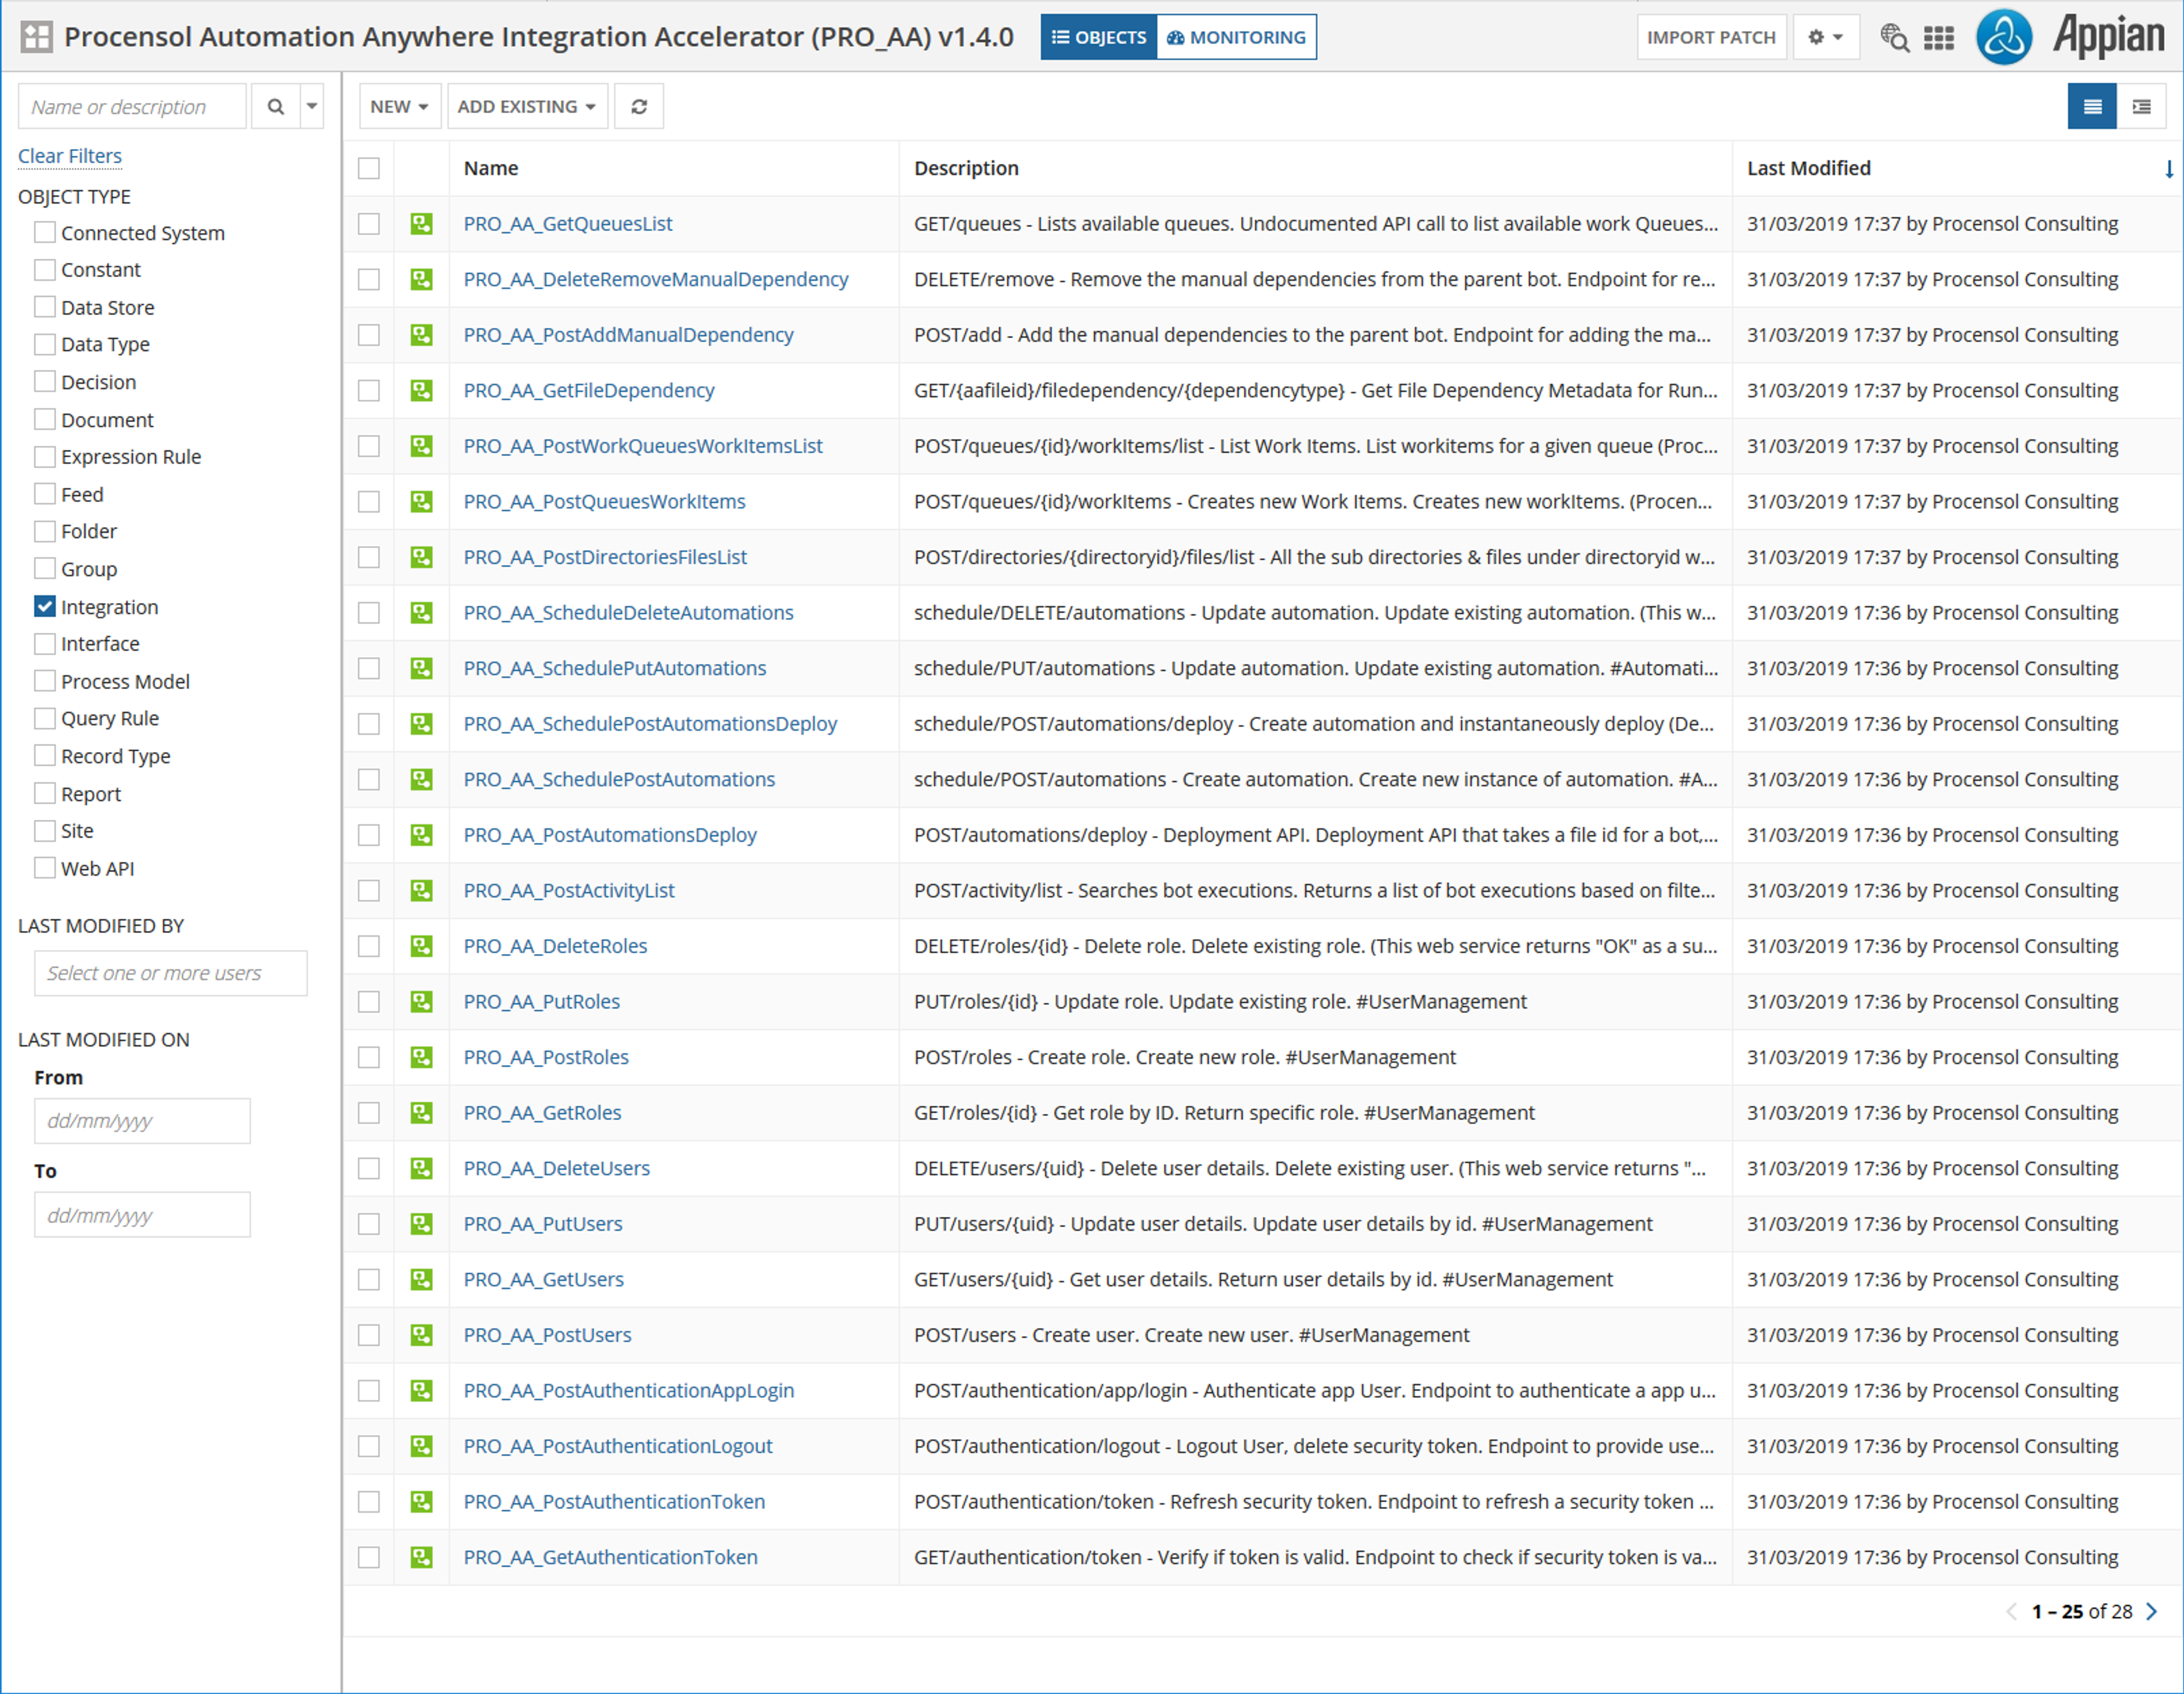Open the Last Modified By user picker
The image size is (2184, 1694).
pyautogui.click(x=171, y=973)
